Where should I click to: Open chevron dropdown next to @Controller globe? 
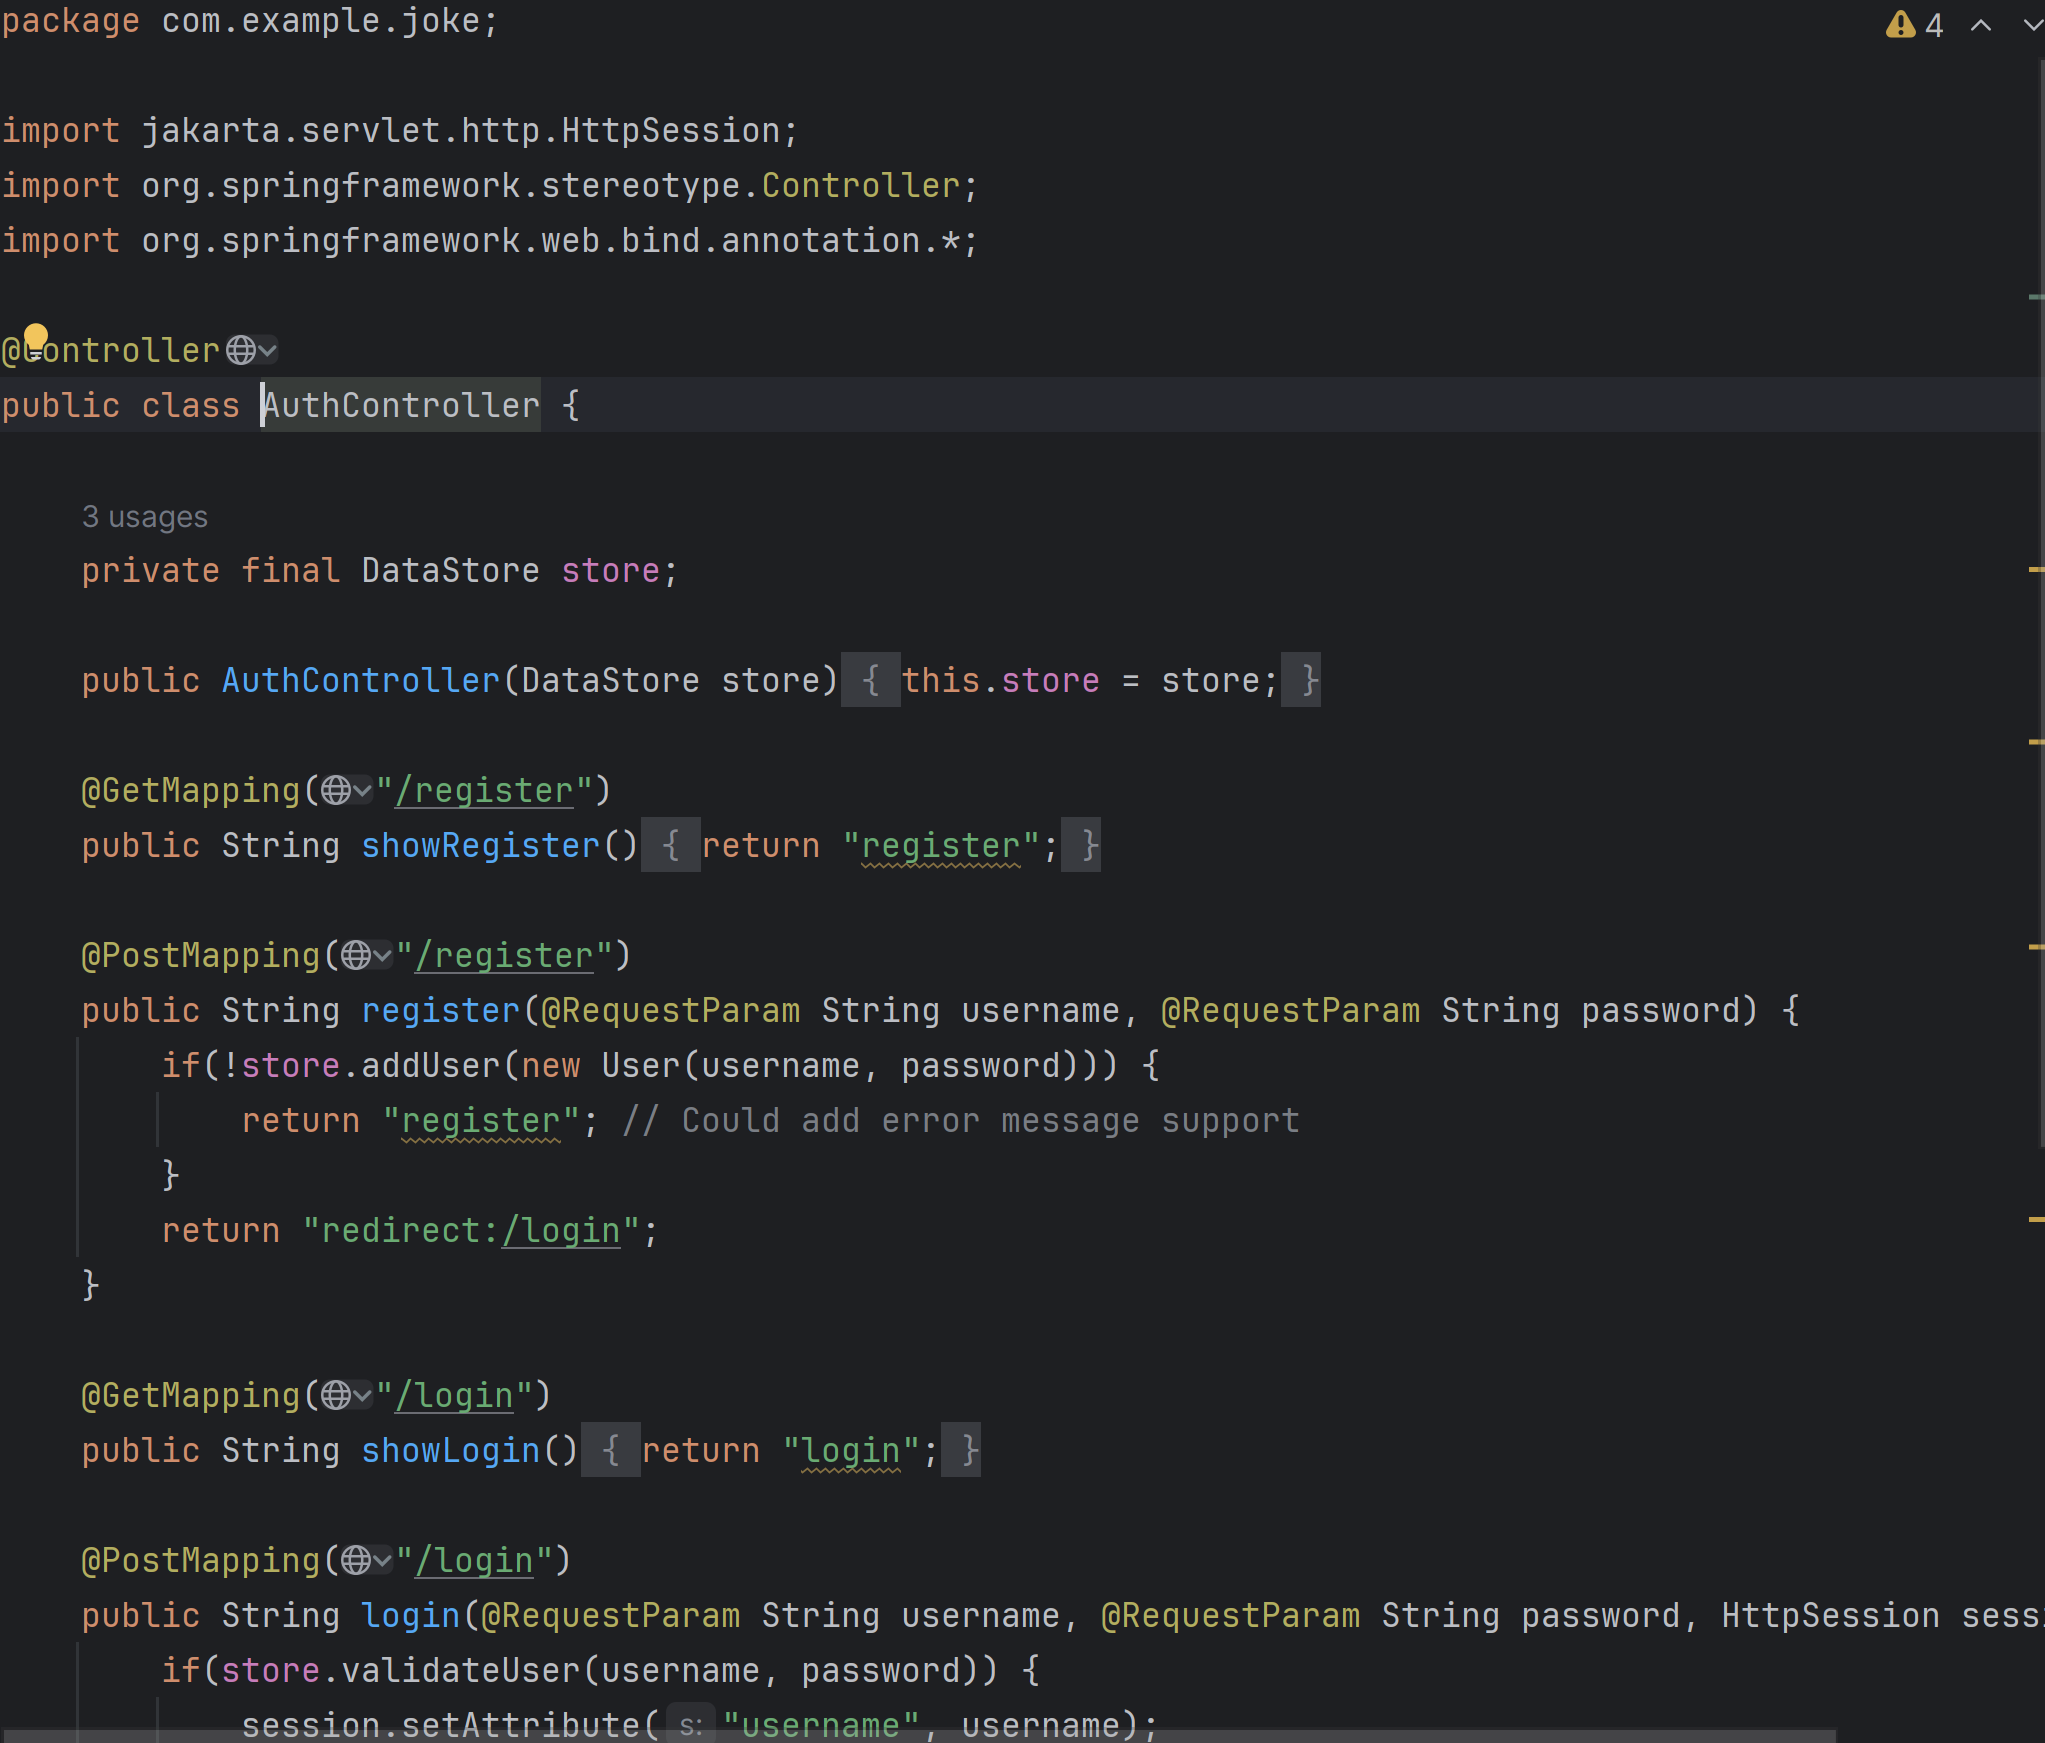(x=267, y=350)
